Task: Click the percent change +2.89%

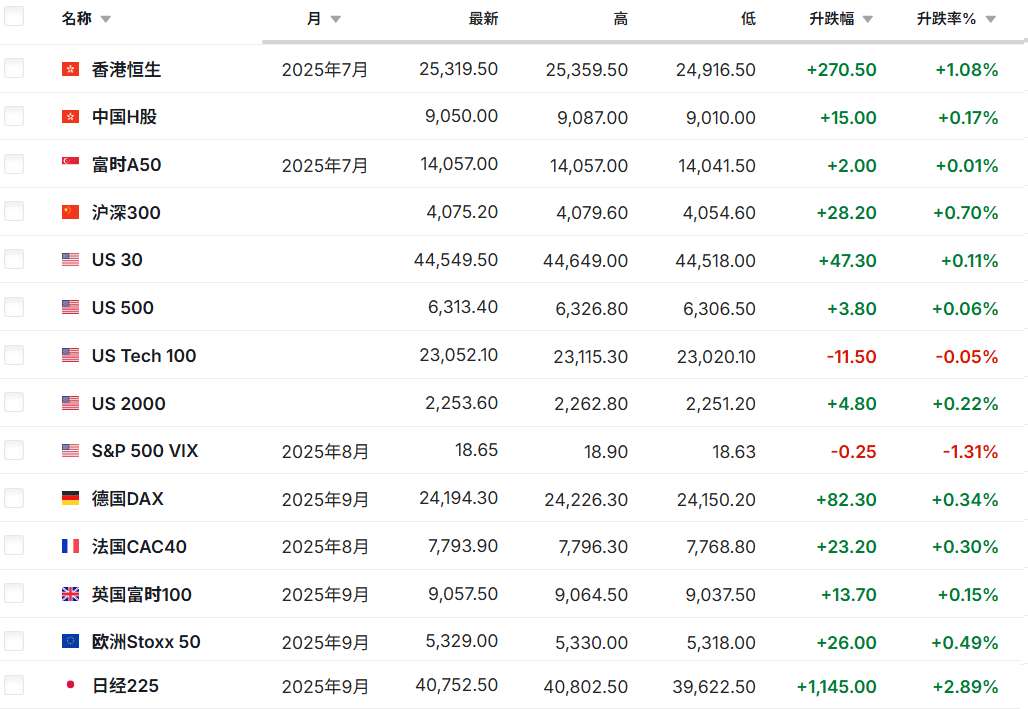Action: point(966,687)
